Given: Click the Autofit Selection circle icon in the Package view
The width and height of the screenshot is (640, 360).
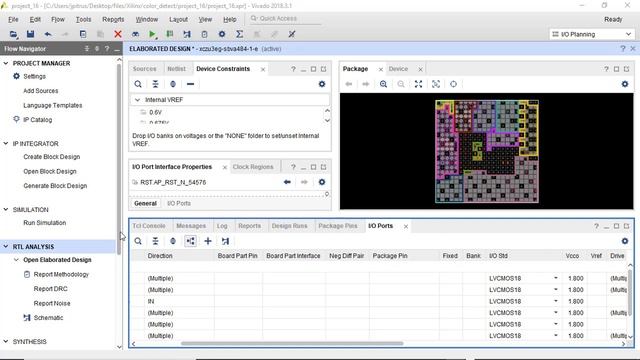Looking at the screenshot, I should tap(453, 84).
